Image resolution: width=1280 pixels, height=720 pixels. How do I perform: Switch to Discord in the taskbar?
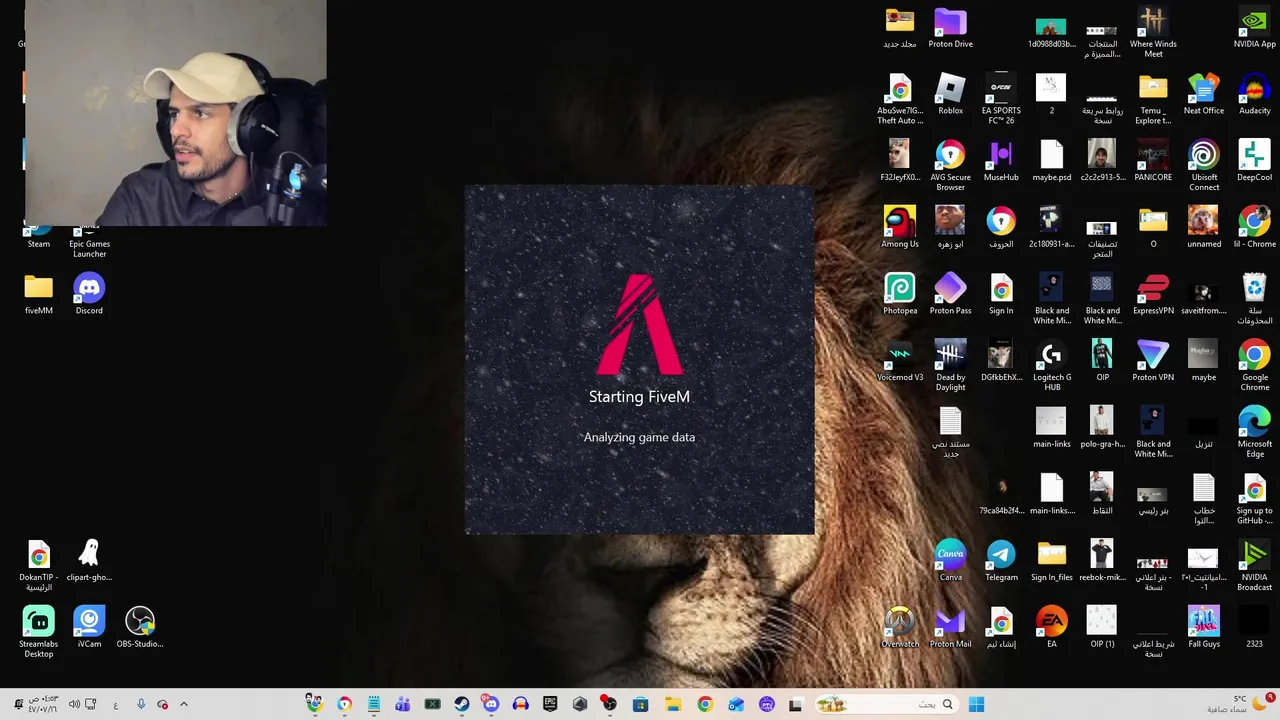pos(490,704)
